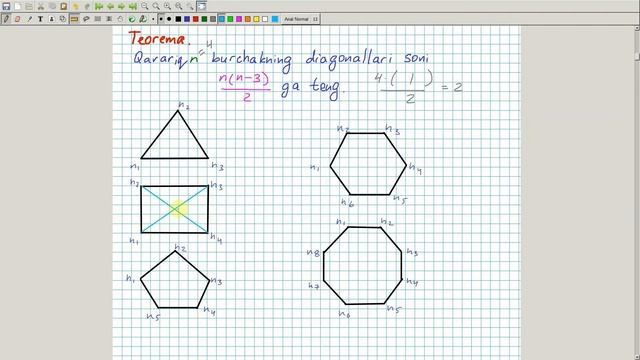The height and width of the screenshot is (360, 640).
Task: Open the Arial Normal font selector
Action: click(x=301, y=19)
